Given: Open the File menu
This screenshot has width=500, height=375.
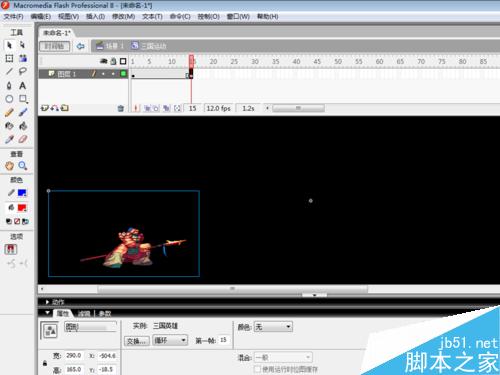Looking at the screenshot, I should click(x=13, y=16).
